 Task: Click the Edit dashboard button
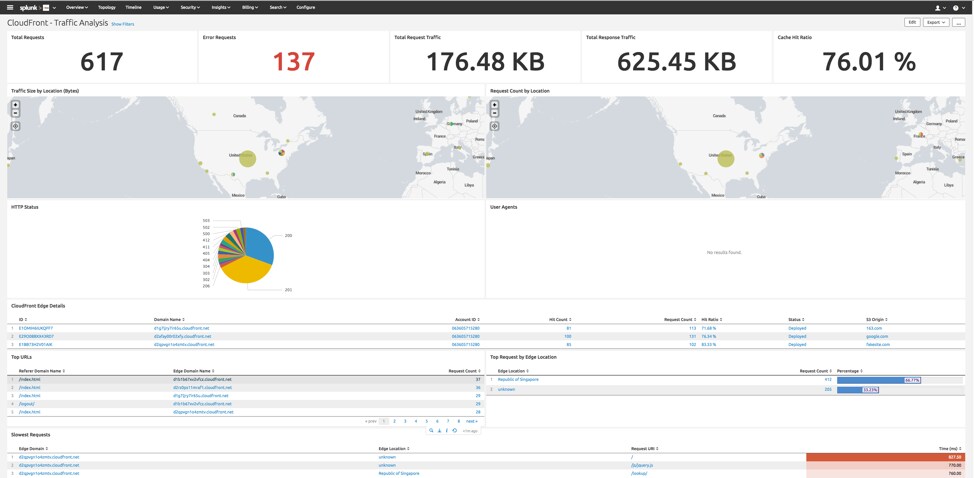(912, 22)
